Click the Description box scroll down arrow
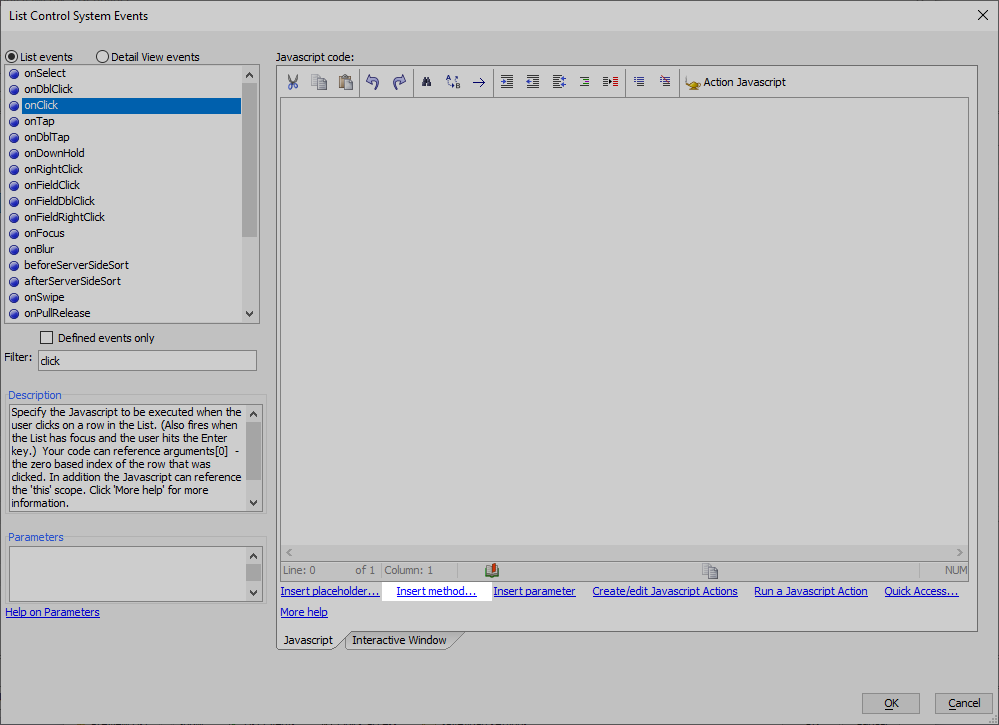 (x=254, y=503)
